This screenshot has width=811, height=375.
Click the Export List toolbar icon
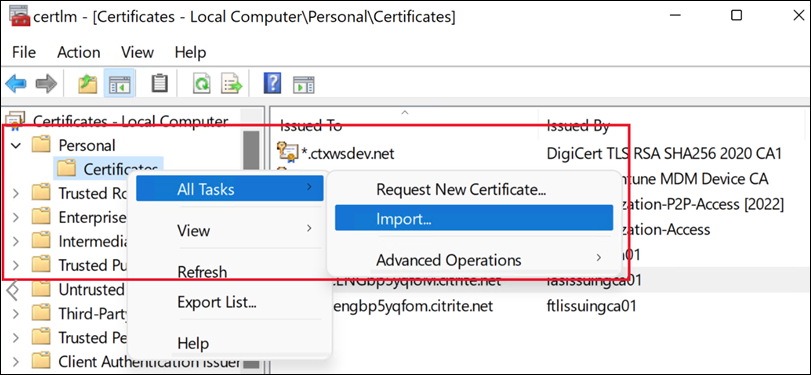232,83
